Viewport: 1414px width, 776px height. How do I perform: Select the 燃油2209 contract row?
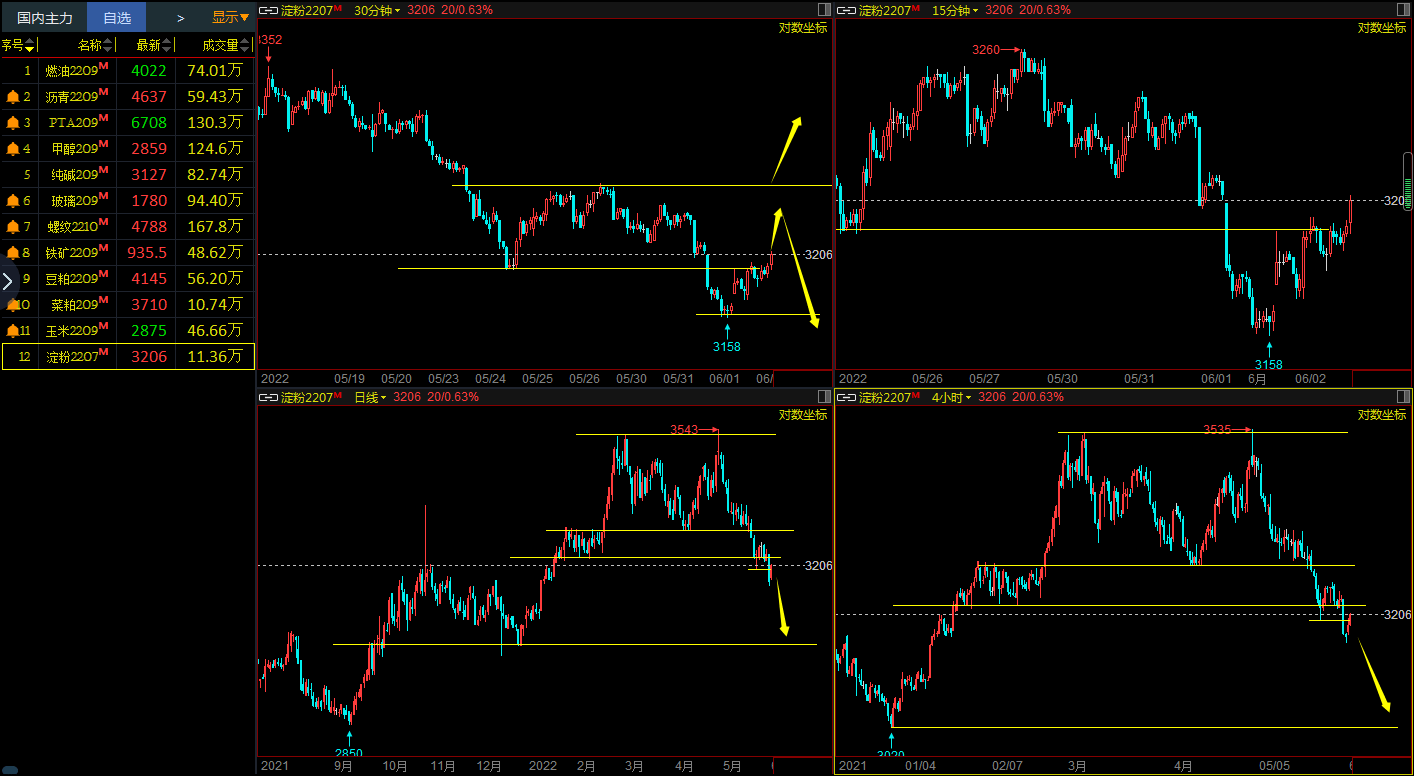click(127, 71)
